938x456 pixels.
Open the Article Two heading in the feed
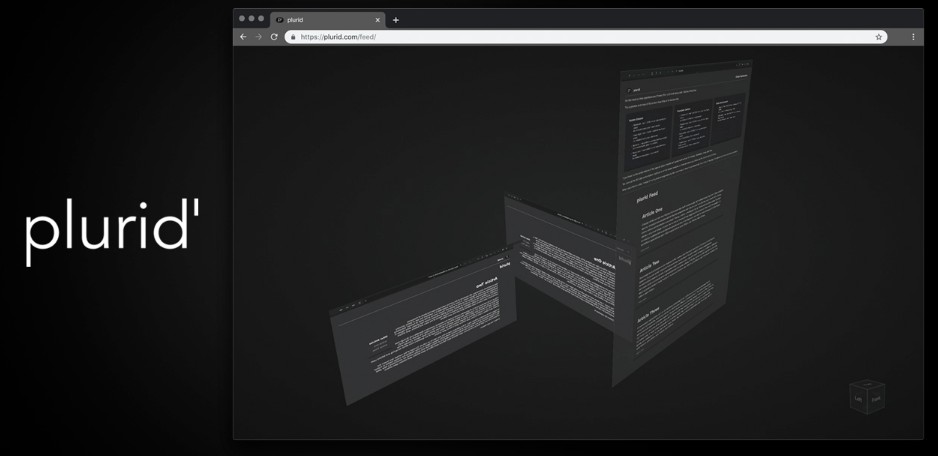[650, 267]
